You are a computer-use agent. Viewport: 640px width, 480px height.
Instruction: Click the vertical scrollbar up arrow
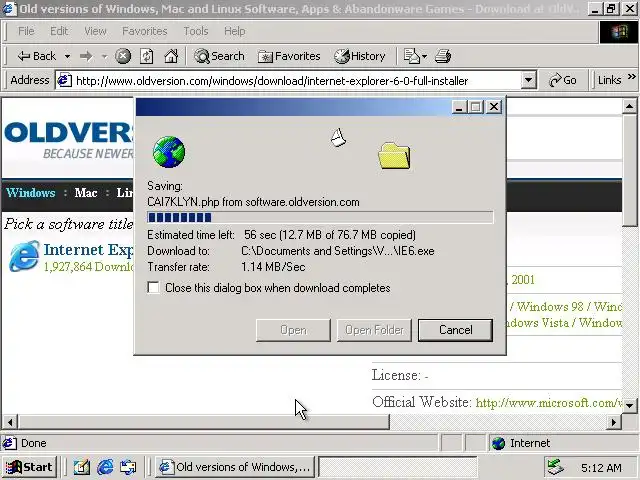click(629, 107)
